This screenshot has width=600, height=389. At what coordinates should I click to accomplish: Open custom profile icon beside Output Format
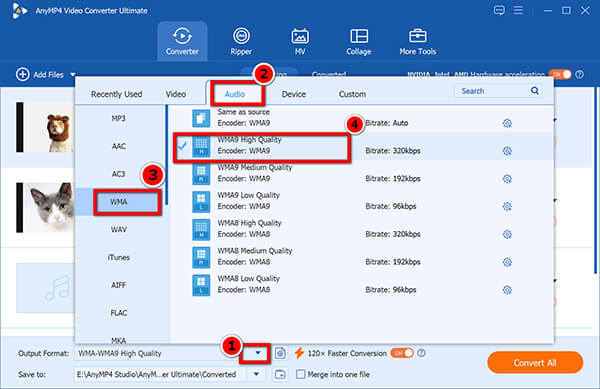click(x=280, y=353)
